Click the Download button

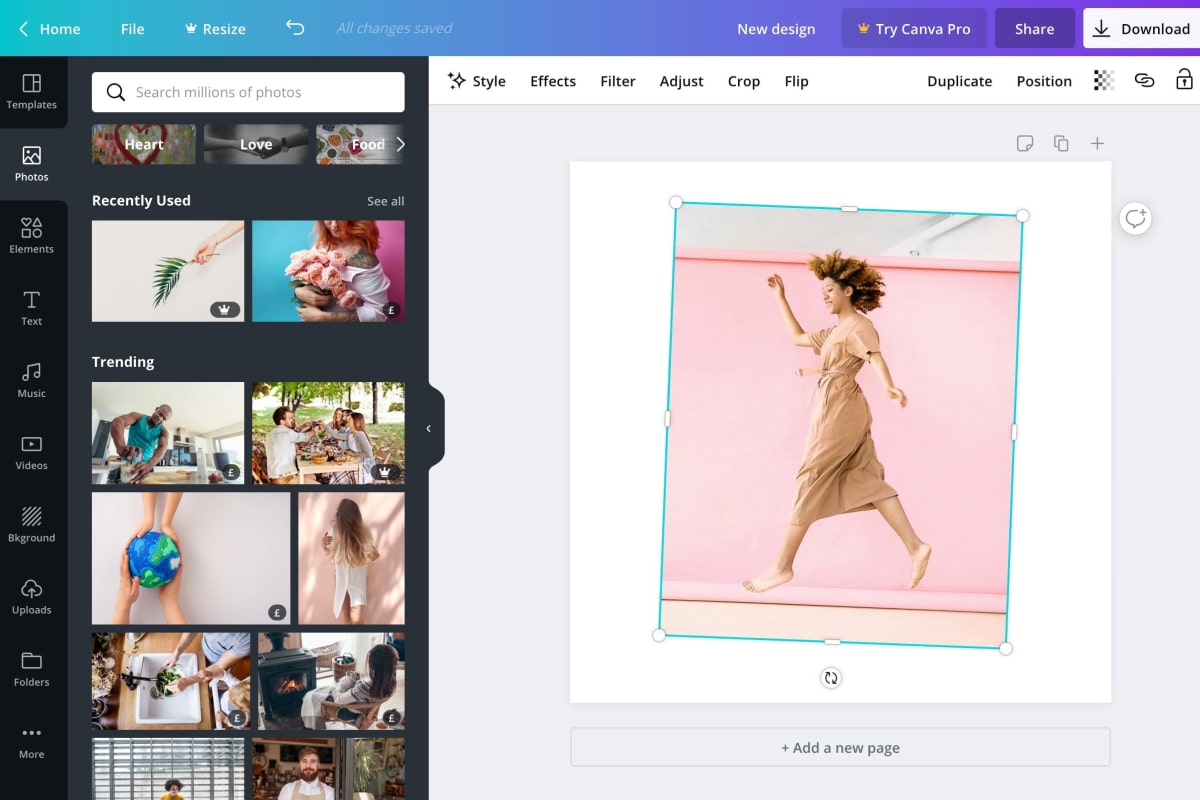click(1141, 29)
